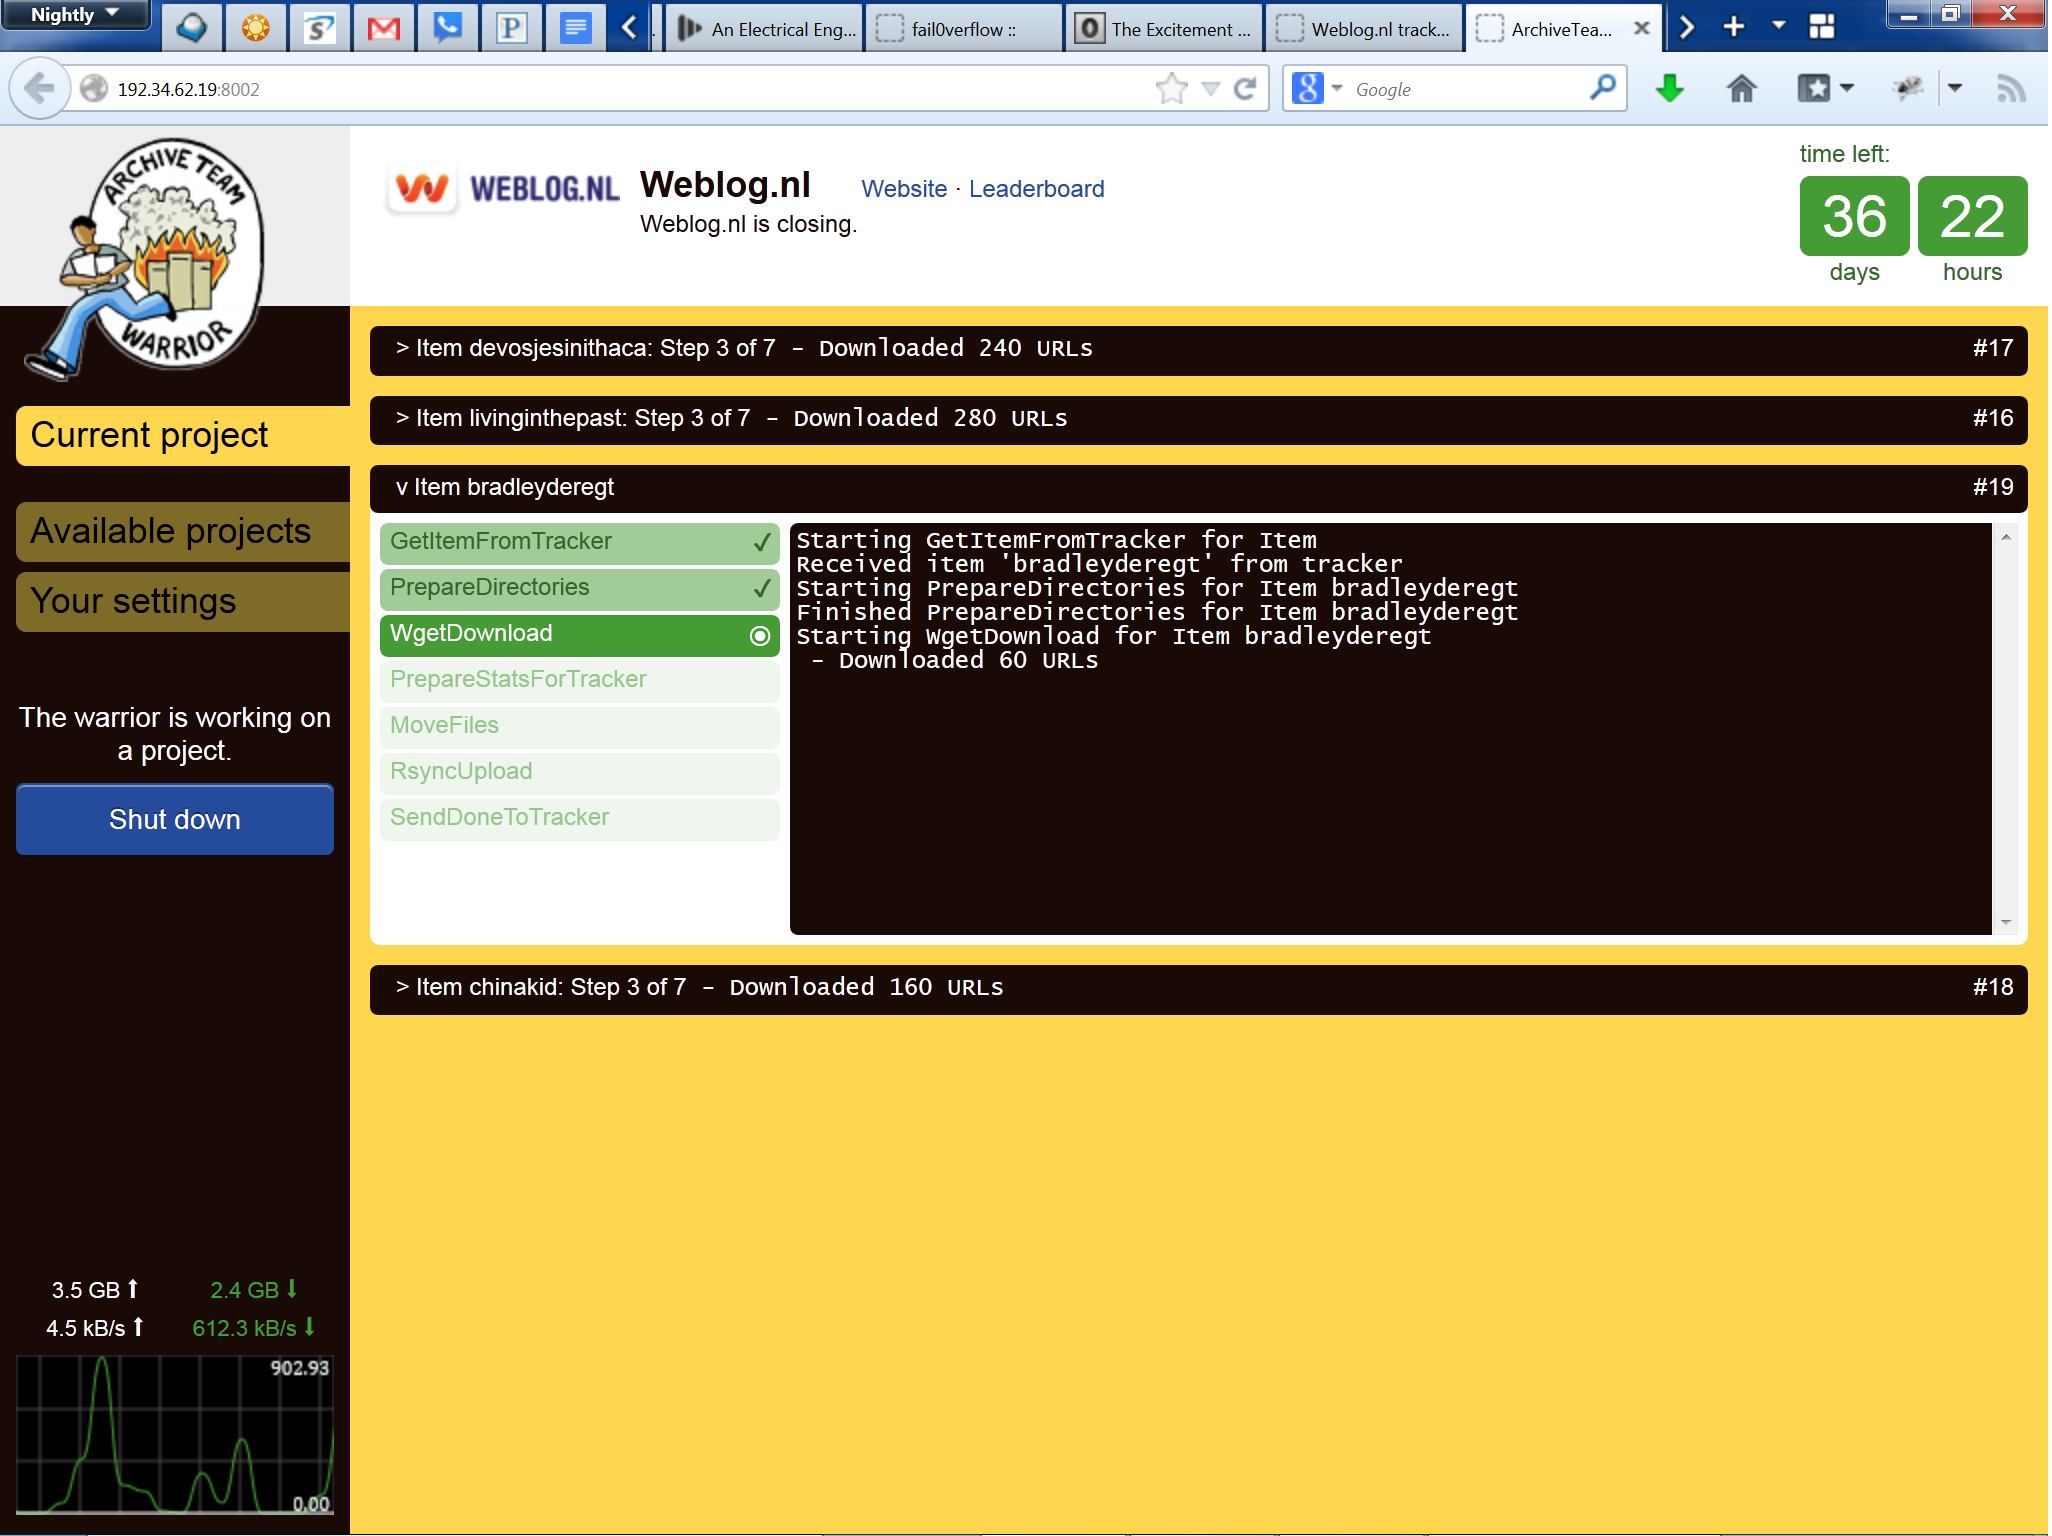
Task: Click the log scrollbar down arrow
Action: pyautogui.click(x=2005, y=922)
